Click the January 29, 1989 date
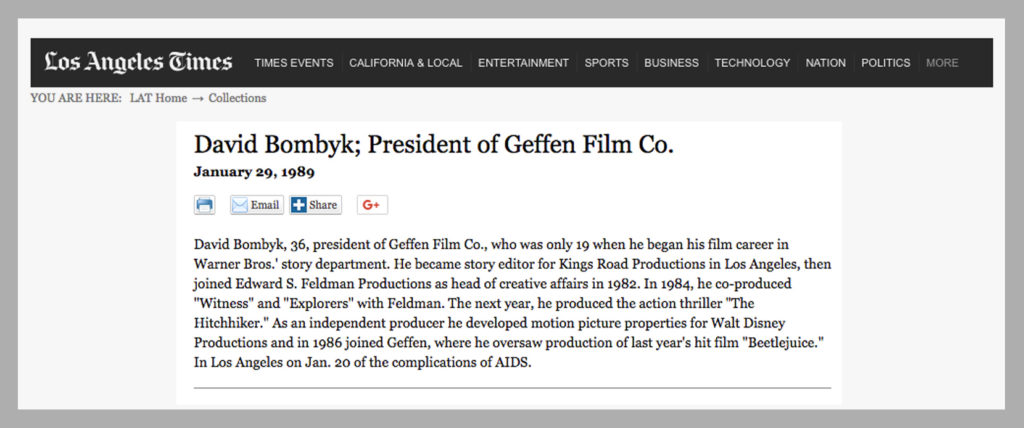 click(x=254, y=173)
